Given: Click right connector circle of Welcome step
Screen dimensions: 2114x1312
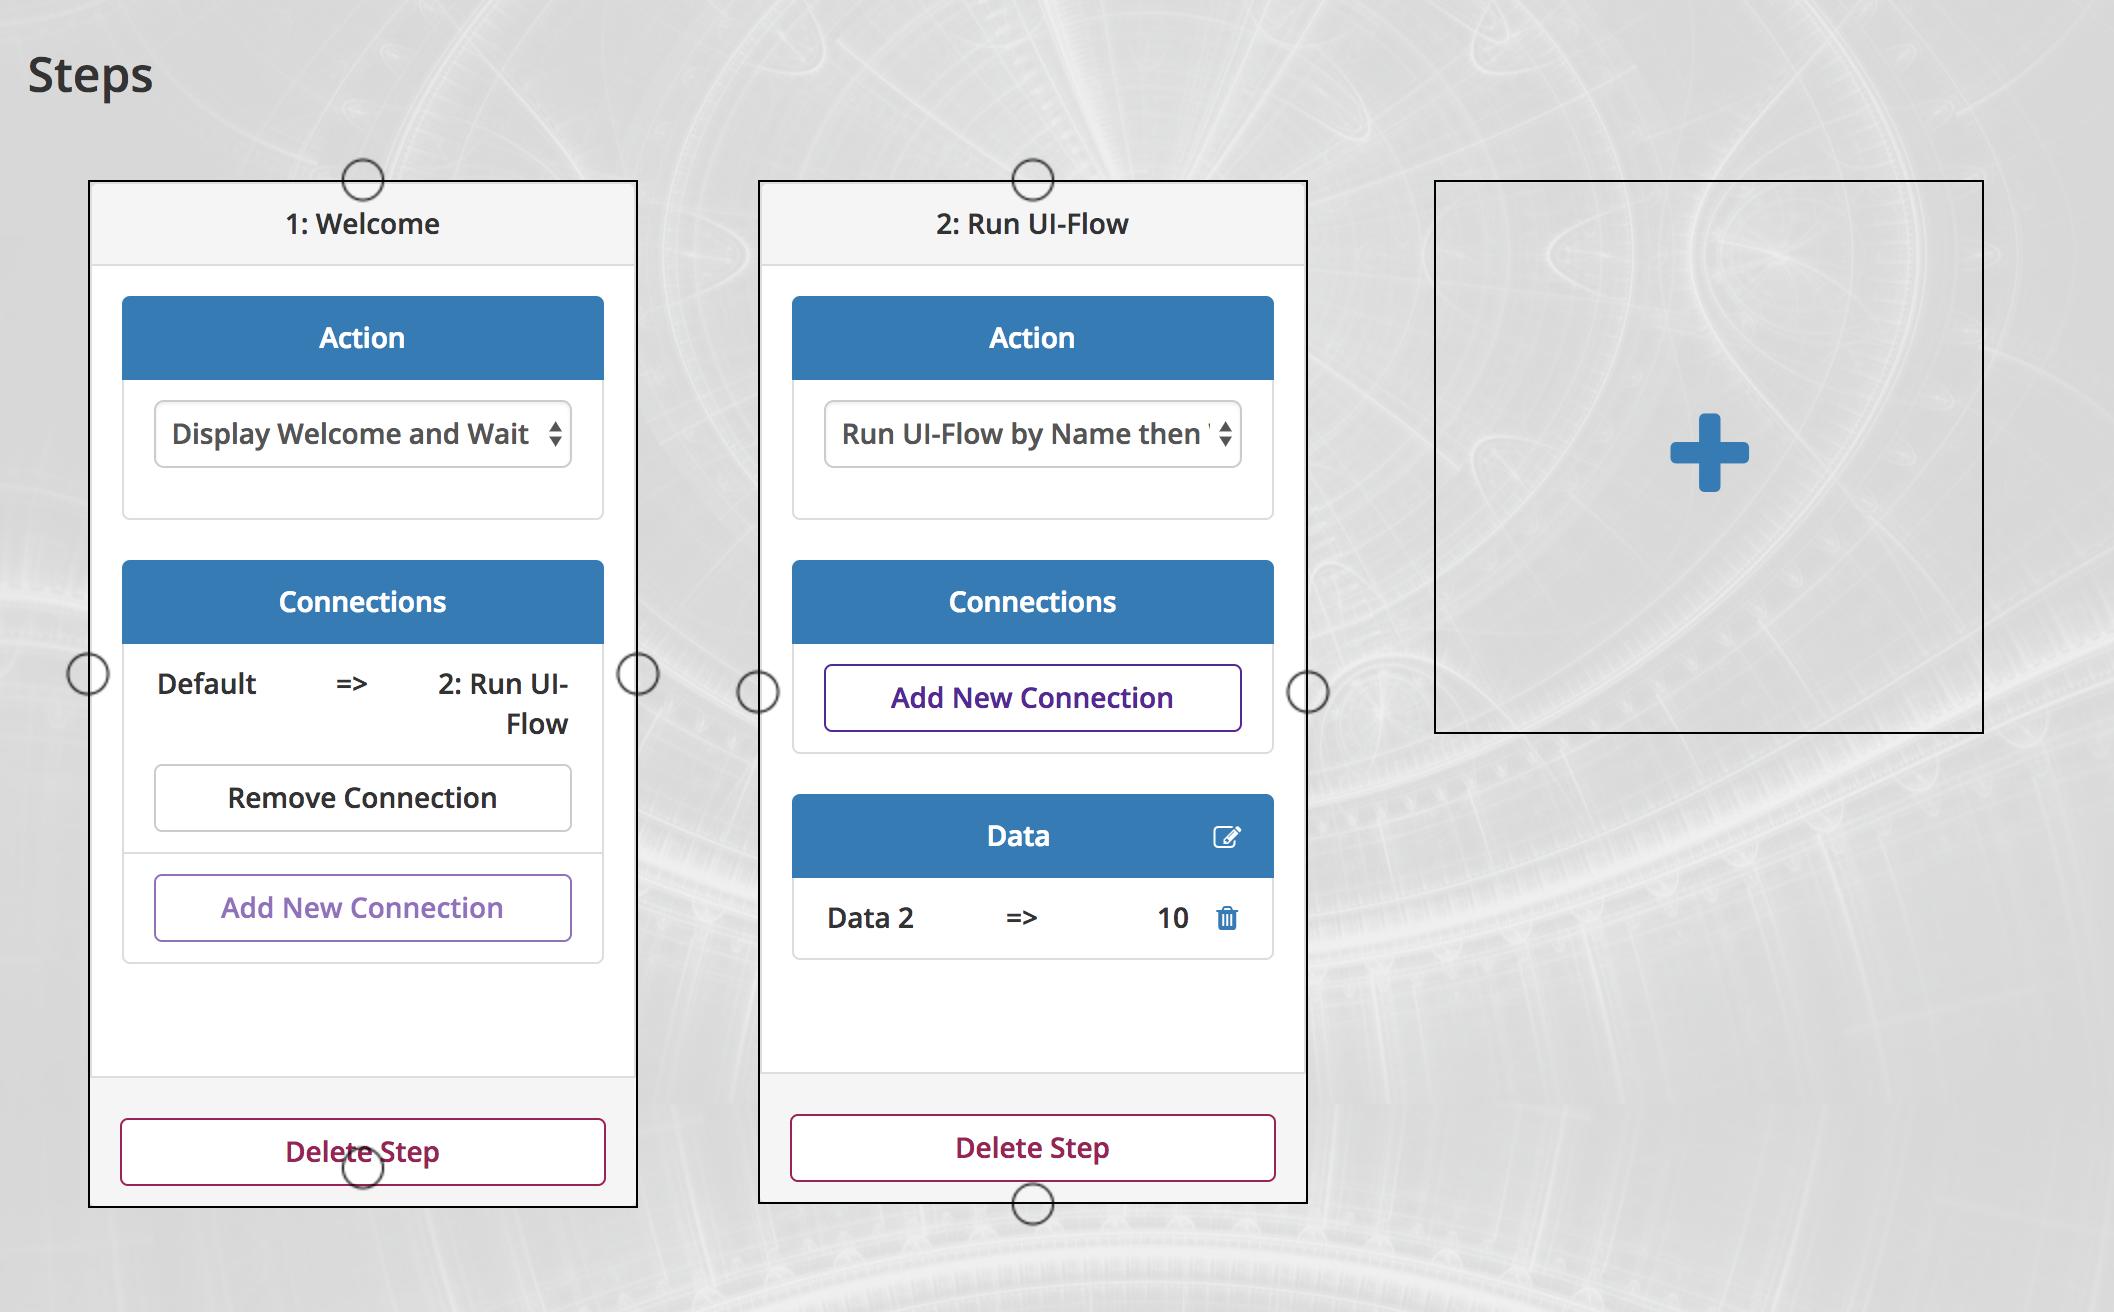Looking at the screenshot, I should (638, 674).
